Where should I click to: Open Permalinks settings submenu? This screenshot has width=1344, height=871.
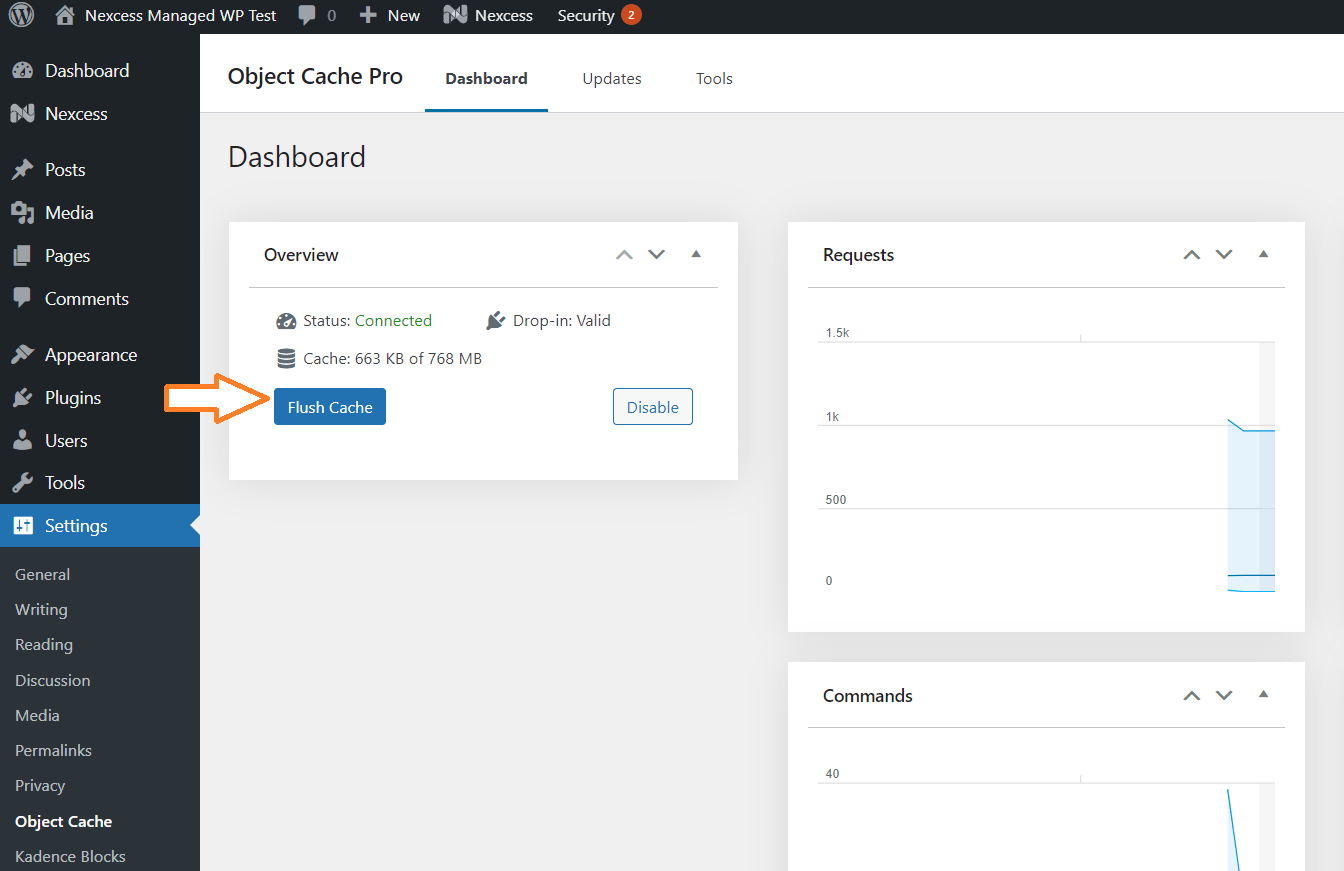click(x=53, y=750)
